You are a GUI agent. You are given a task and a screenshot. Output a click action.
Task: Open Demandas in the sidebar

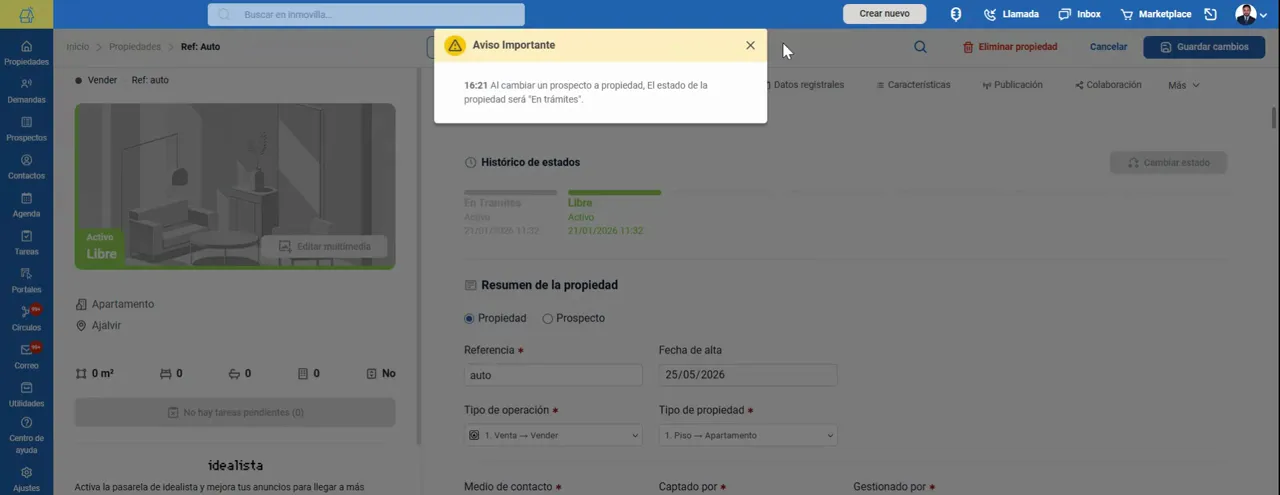pos(26,91)
